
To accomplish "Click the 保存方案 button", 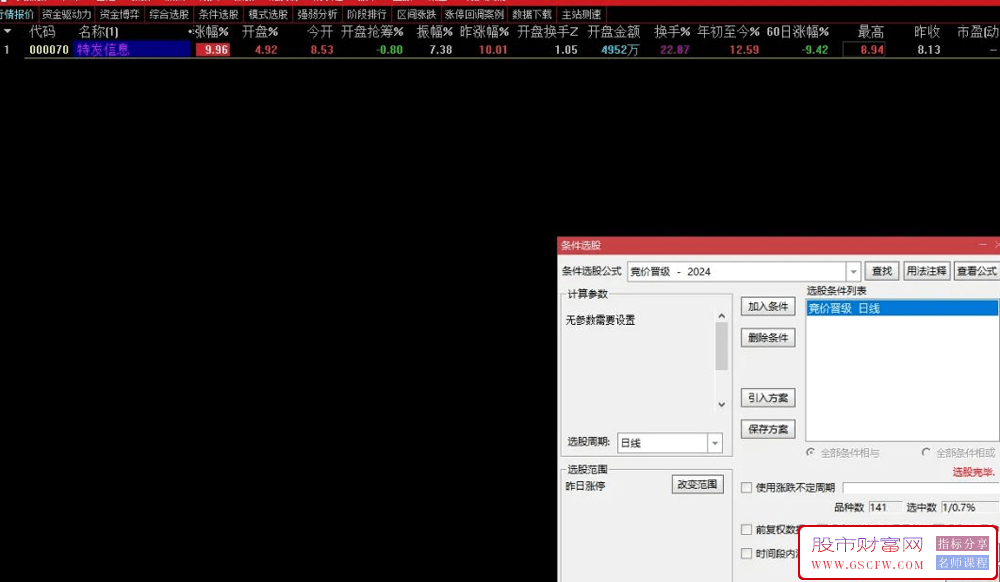I will [x=768, y=429].
